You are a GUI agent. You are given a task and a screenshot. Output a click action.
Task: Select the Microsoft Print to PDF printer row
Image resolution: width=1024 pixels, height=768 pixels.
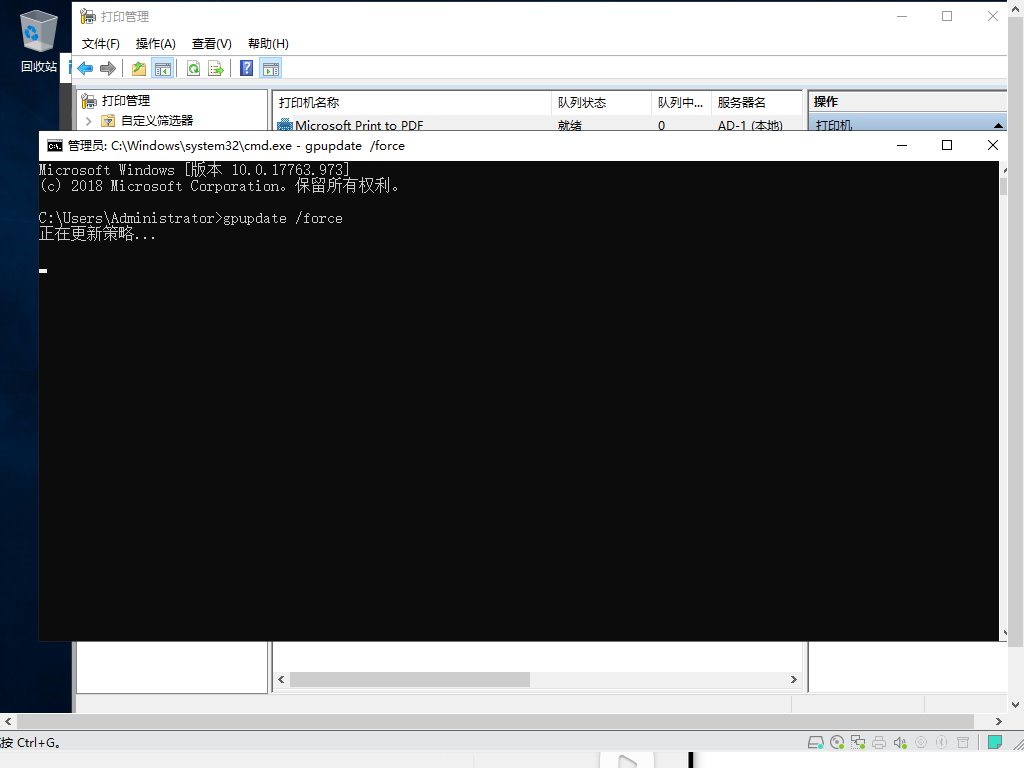(x=537, y=124)
